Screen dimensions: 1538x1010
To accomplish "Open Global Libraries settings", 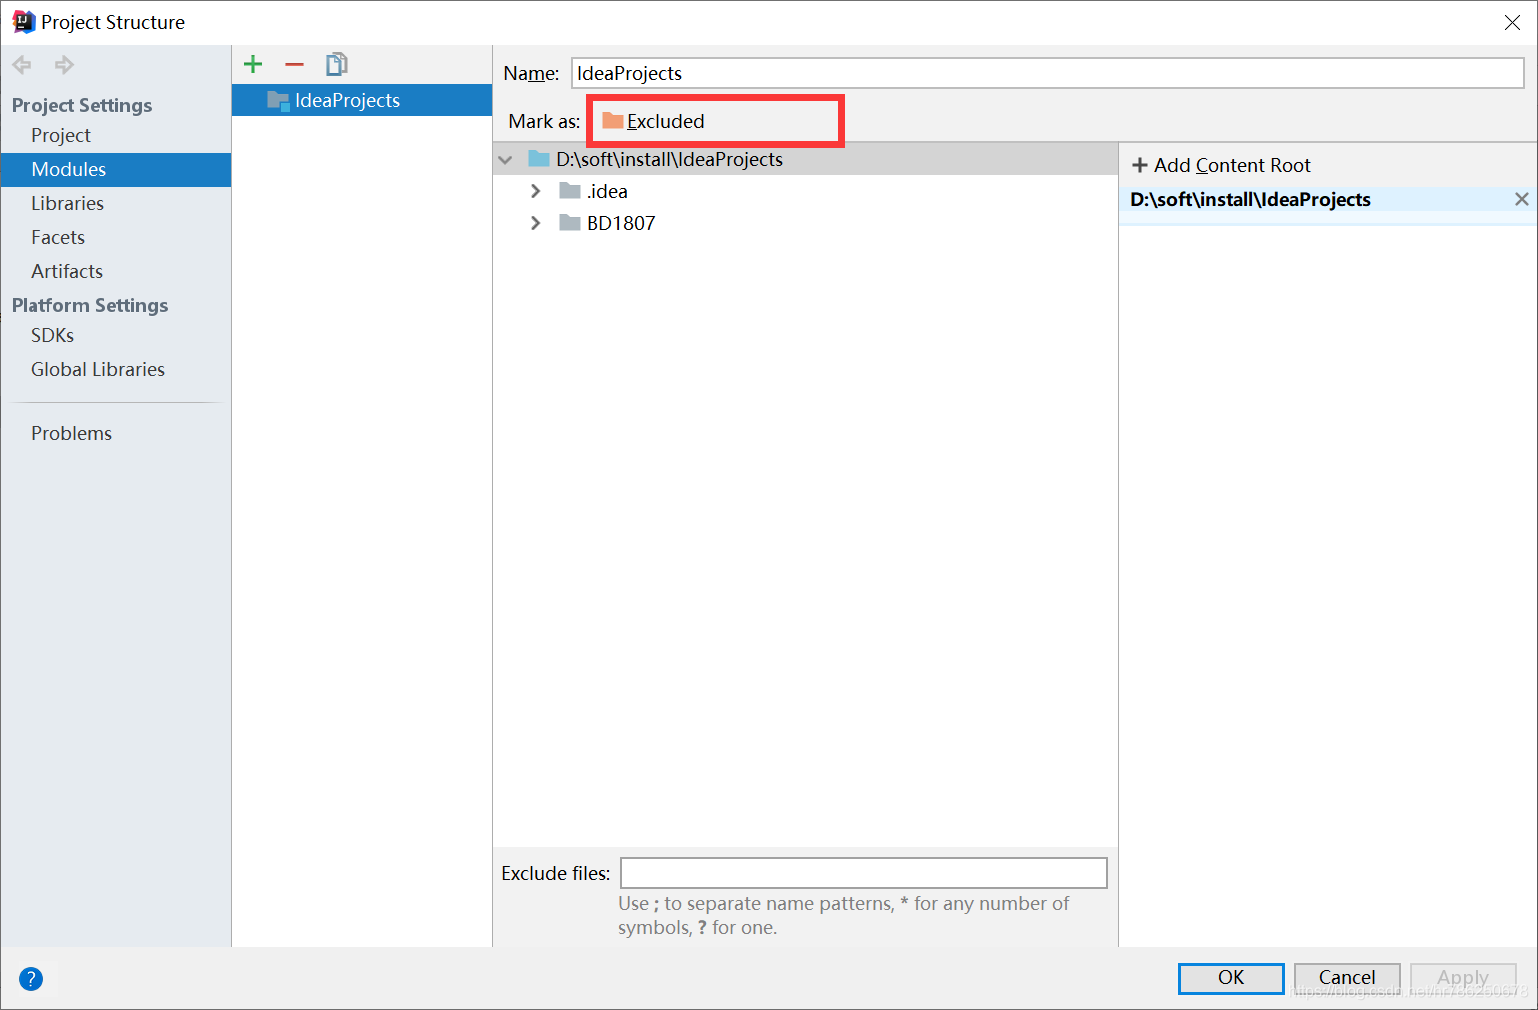I will click(x=98, y=369).
